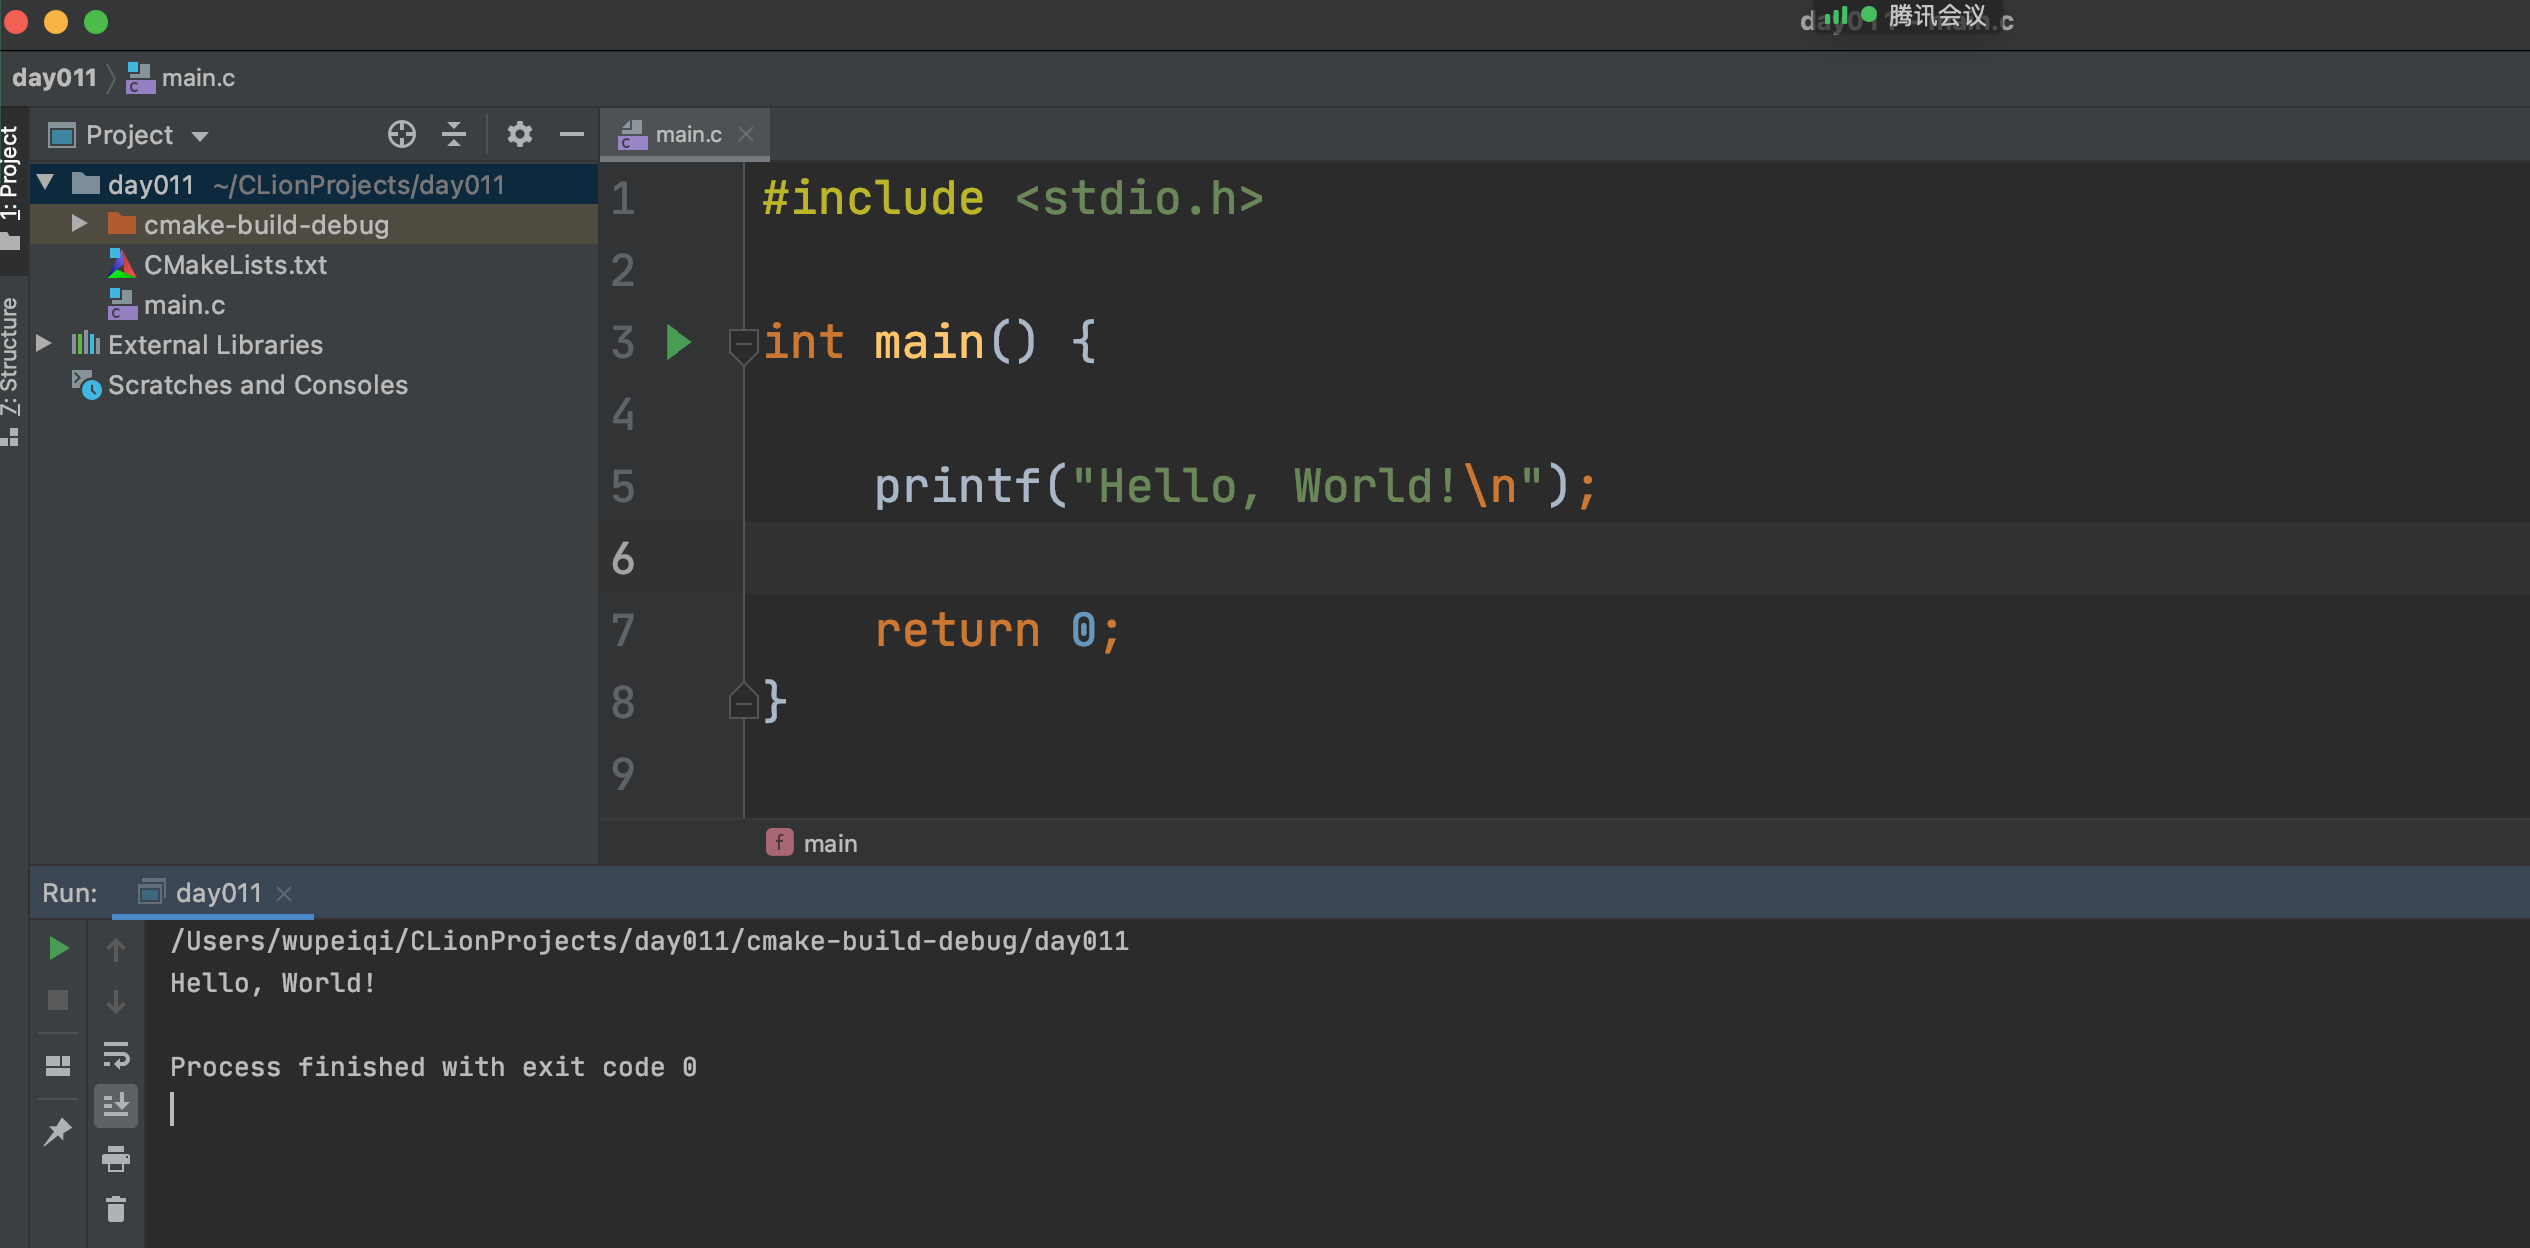
Task: Open the Project view dropdown
Action: 200,136
